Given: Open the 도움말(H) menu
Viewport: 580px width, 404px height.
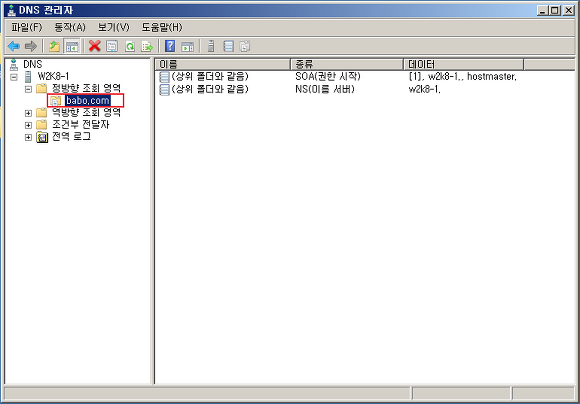Looking at the screenshot, I should tap(162, 27).
